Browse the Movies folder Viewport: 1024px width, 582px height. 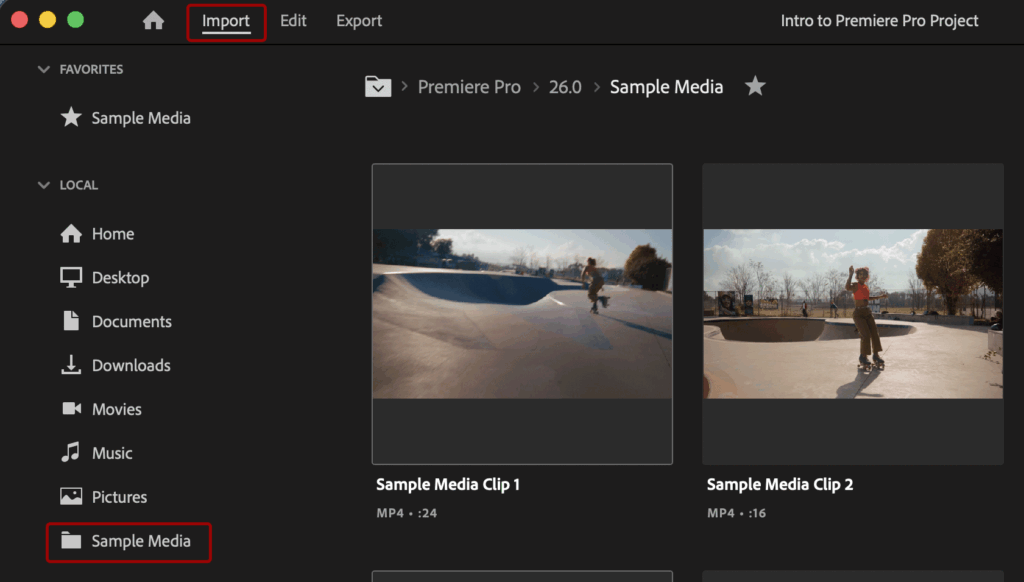[x=116, y=409]
